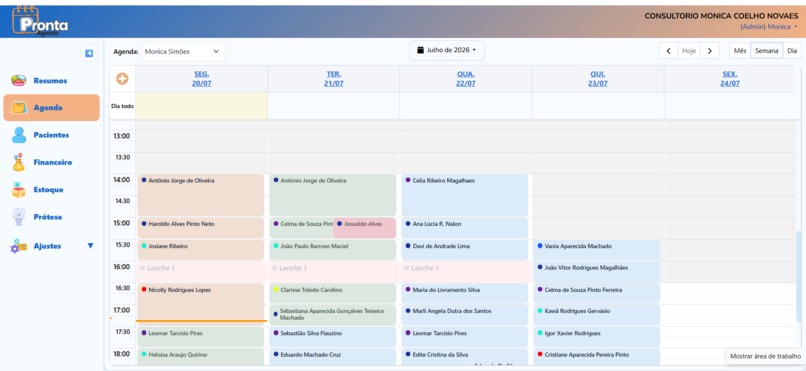Screen dimensions: 806x371
Task: Switch calendar to Dia view
Action: 792,51
